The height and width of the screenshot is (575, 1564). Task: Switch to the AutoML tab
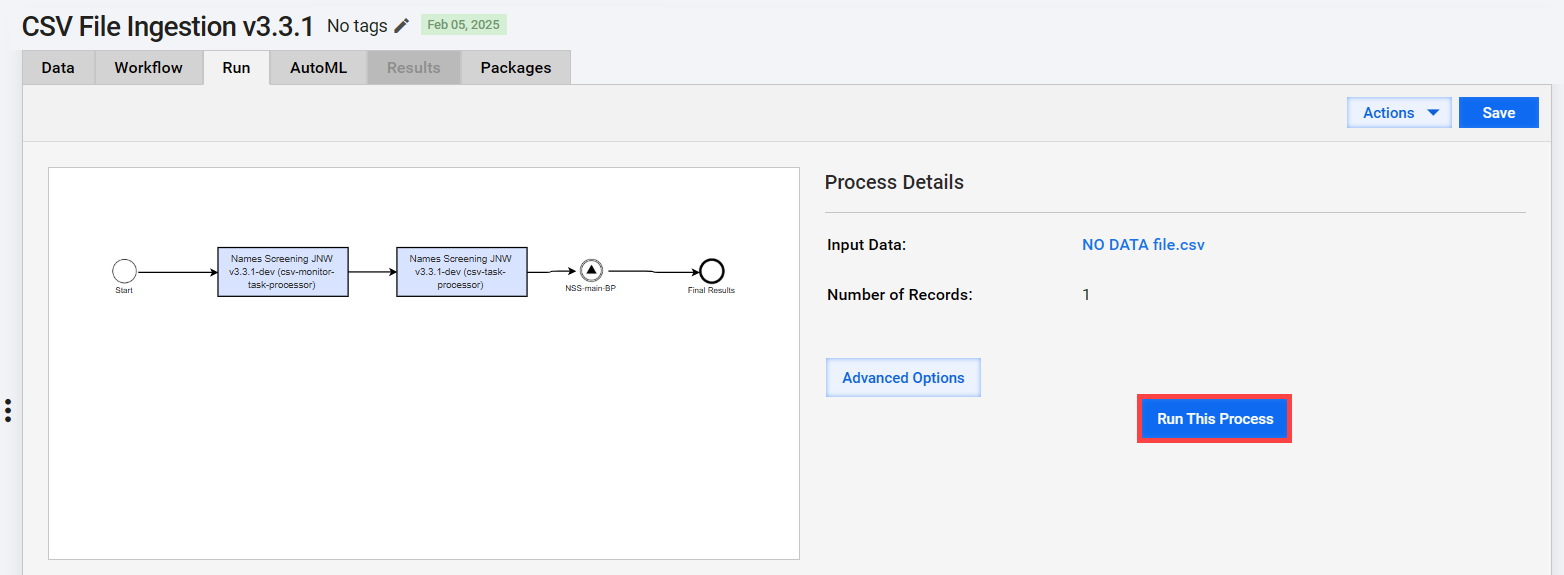[318, 68]
